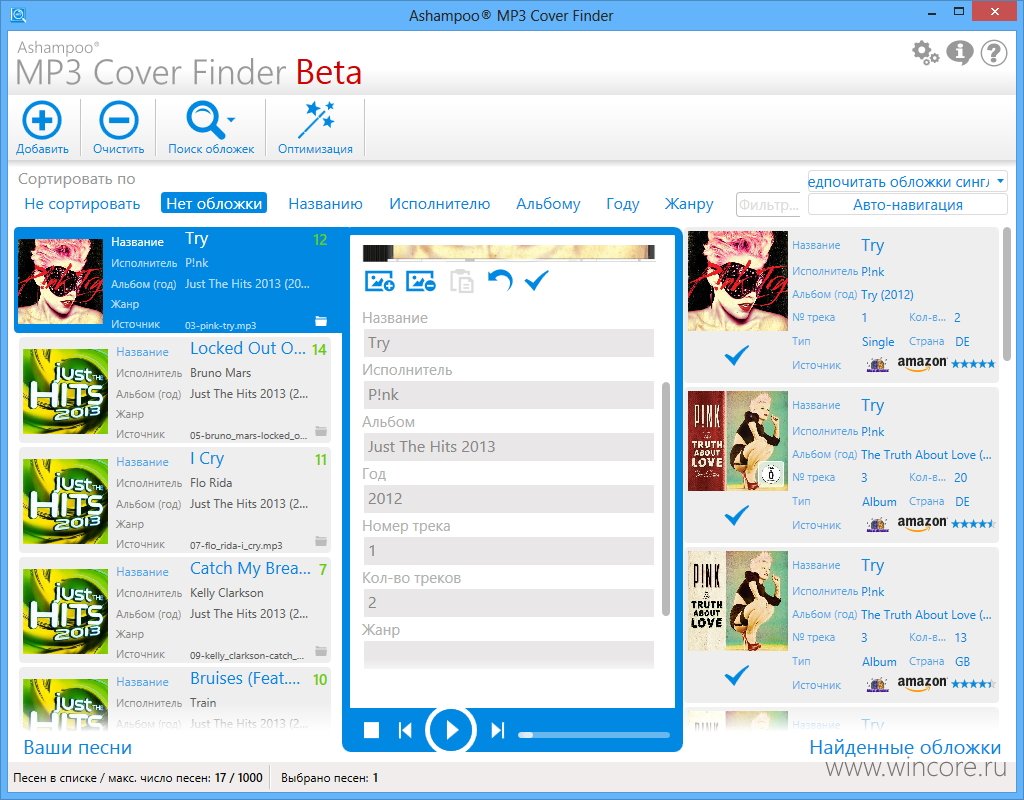Open folder icon for Locked Out song

(321, 431)
